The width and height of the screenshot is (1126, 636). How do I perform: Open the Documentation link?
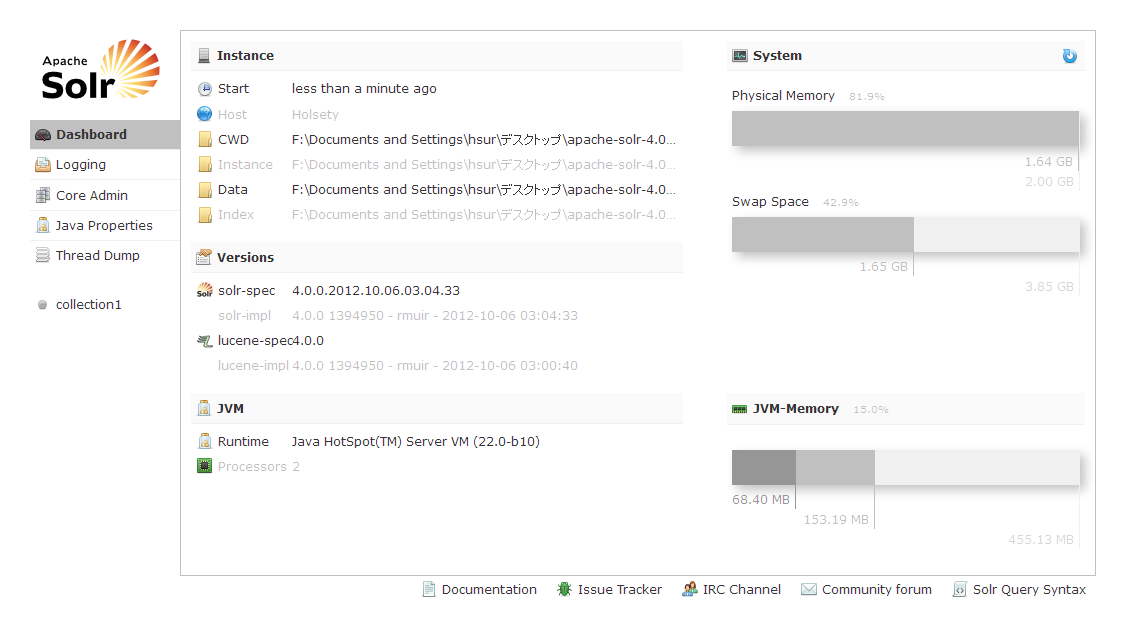click(489, 590)
